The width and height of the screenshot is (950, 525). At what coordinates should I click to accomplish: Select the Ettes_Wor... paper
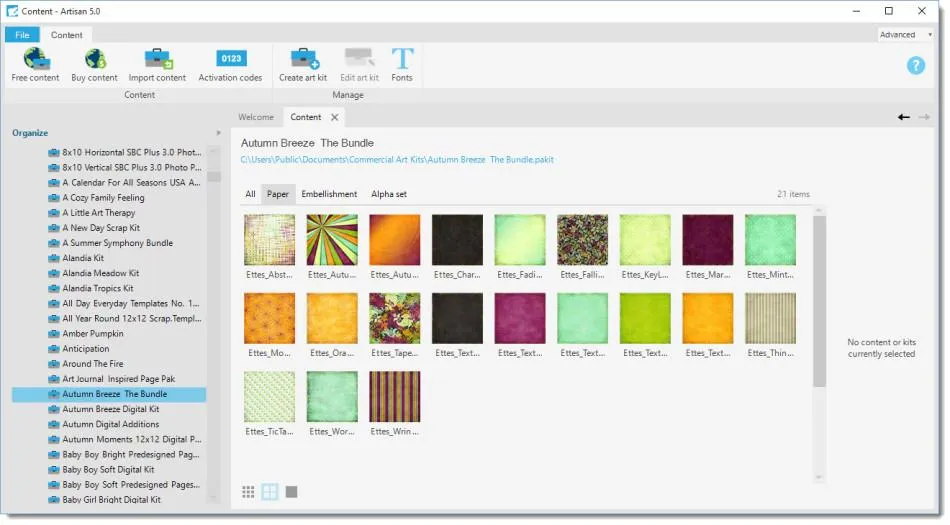(x=332, y=397)
